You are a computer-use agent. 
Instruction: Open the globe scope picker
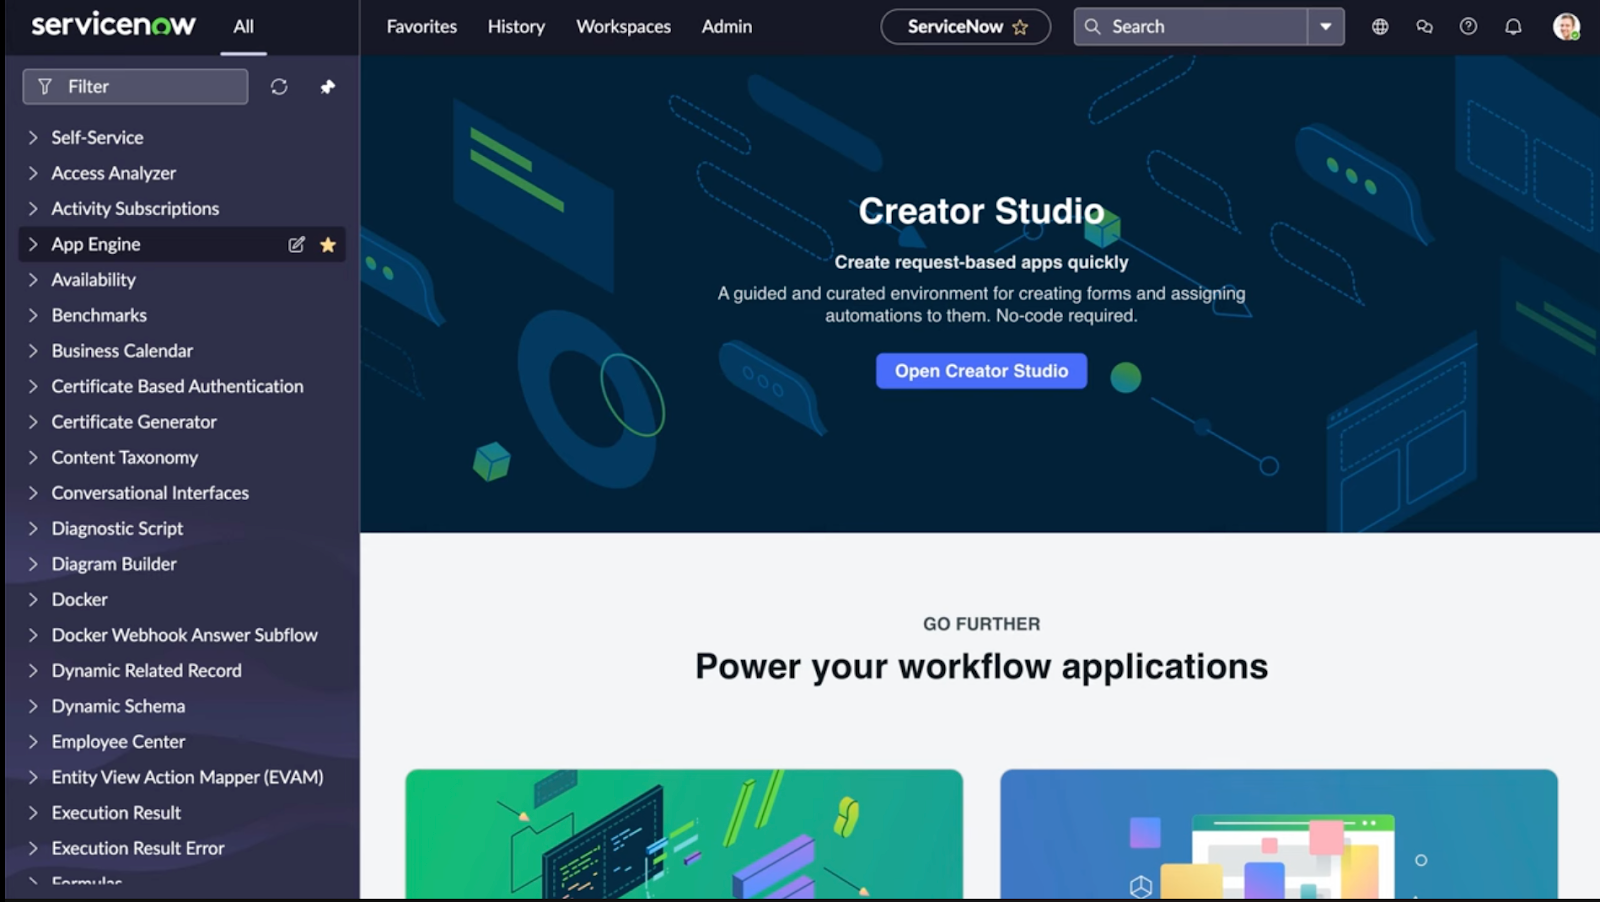click(1380, 27)
